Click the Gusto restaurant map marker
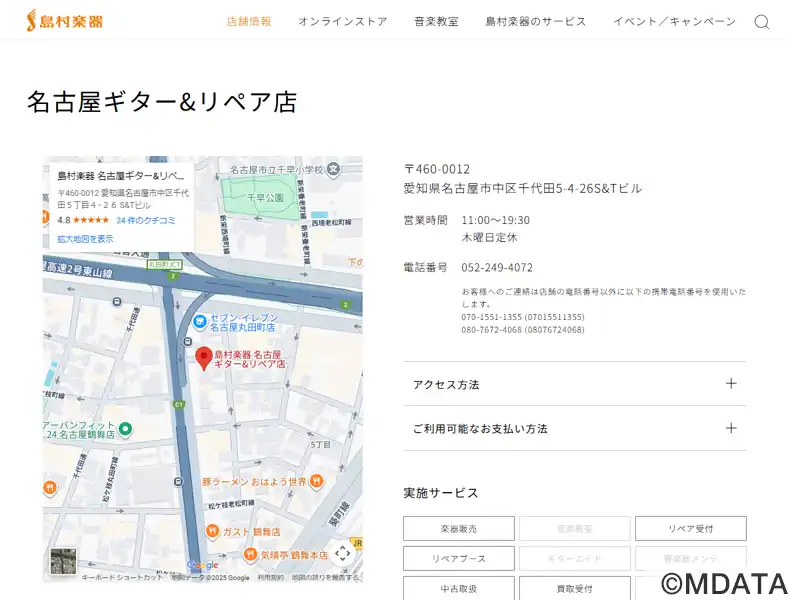This screenshot has height=600, width=800. click(x=212, y=532)
